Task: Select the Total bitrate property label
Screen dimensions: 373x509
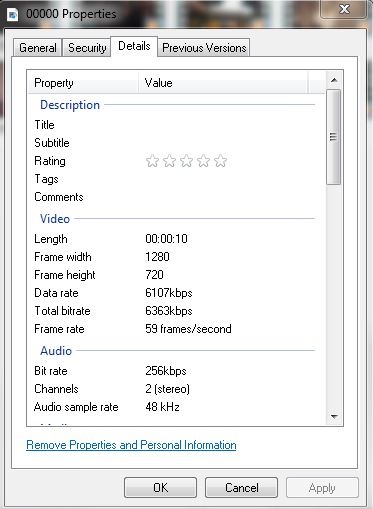Action: [x=62, y=311]
